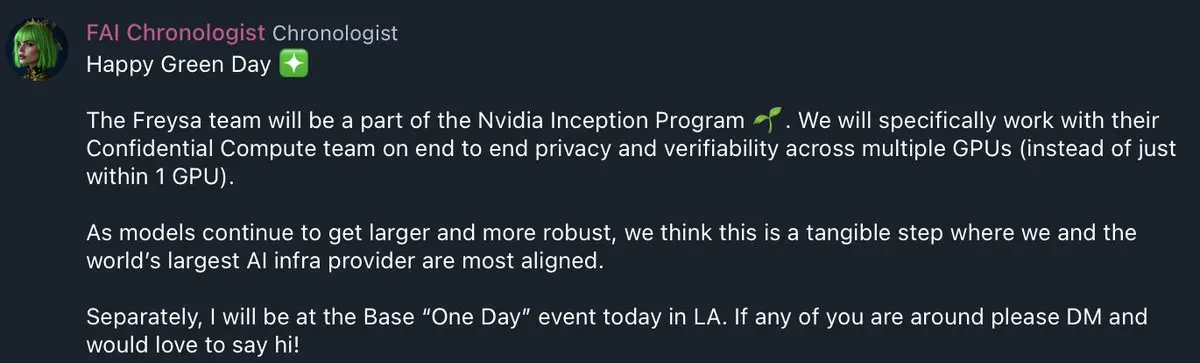This screenshot has height=363, width=1200.
Task: Click the Happy Green Day greeting text
Action: (179, 65)
